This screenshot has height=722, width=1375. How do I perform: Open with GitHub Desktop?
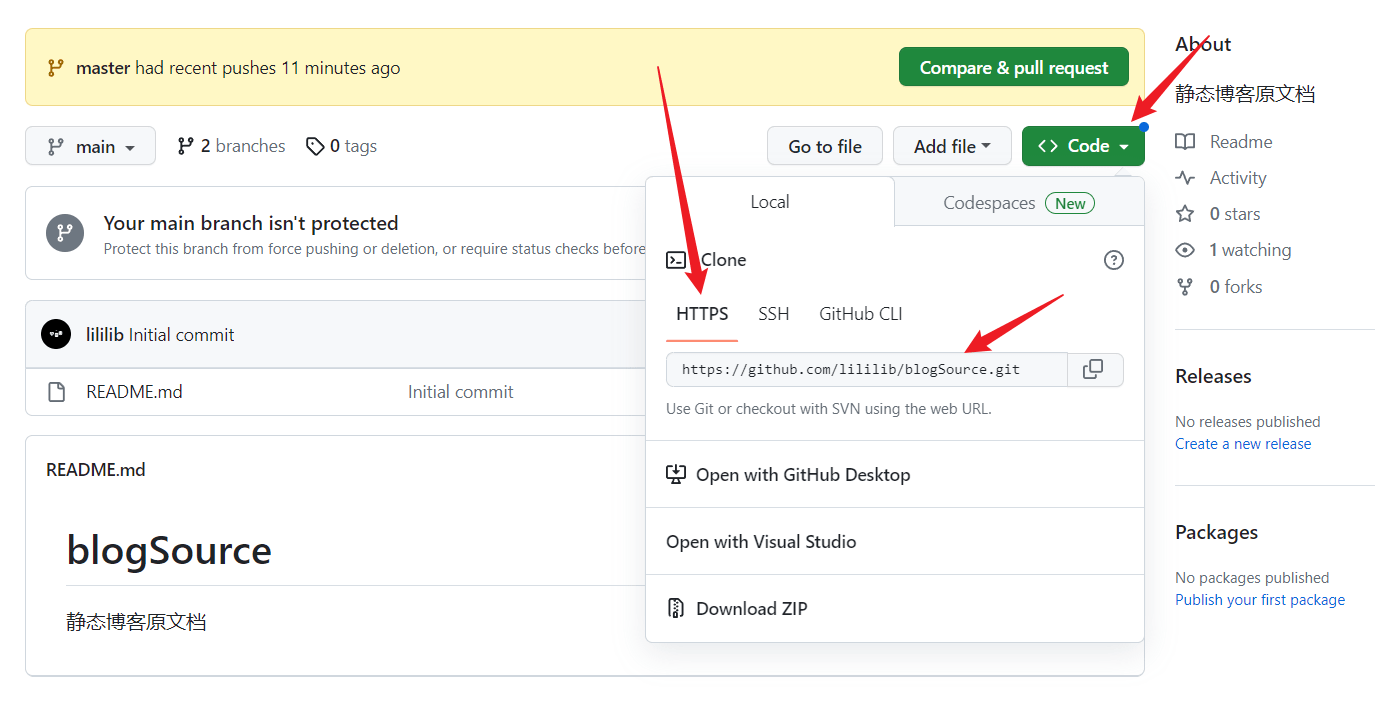click(802, 475)
